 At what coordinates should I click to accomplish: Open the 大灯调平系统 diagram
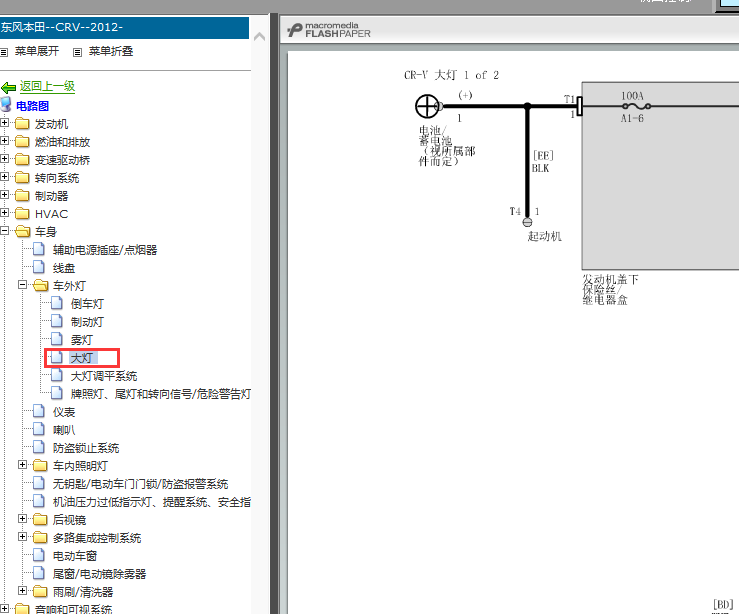[x=104, y=376]
